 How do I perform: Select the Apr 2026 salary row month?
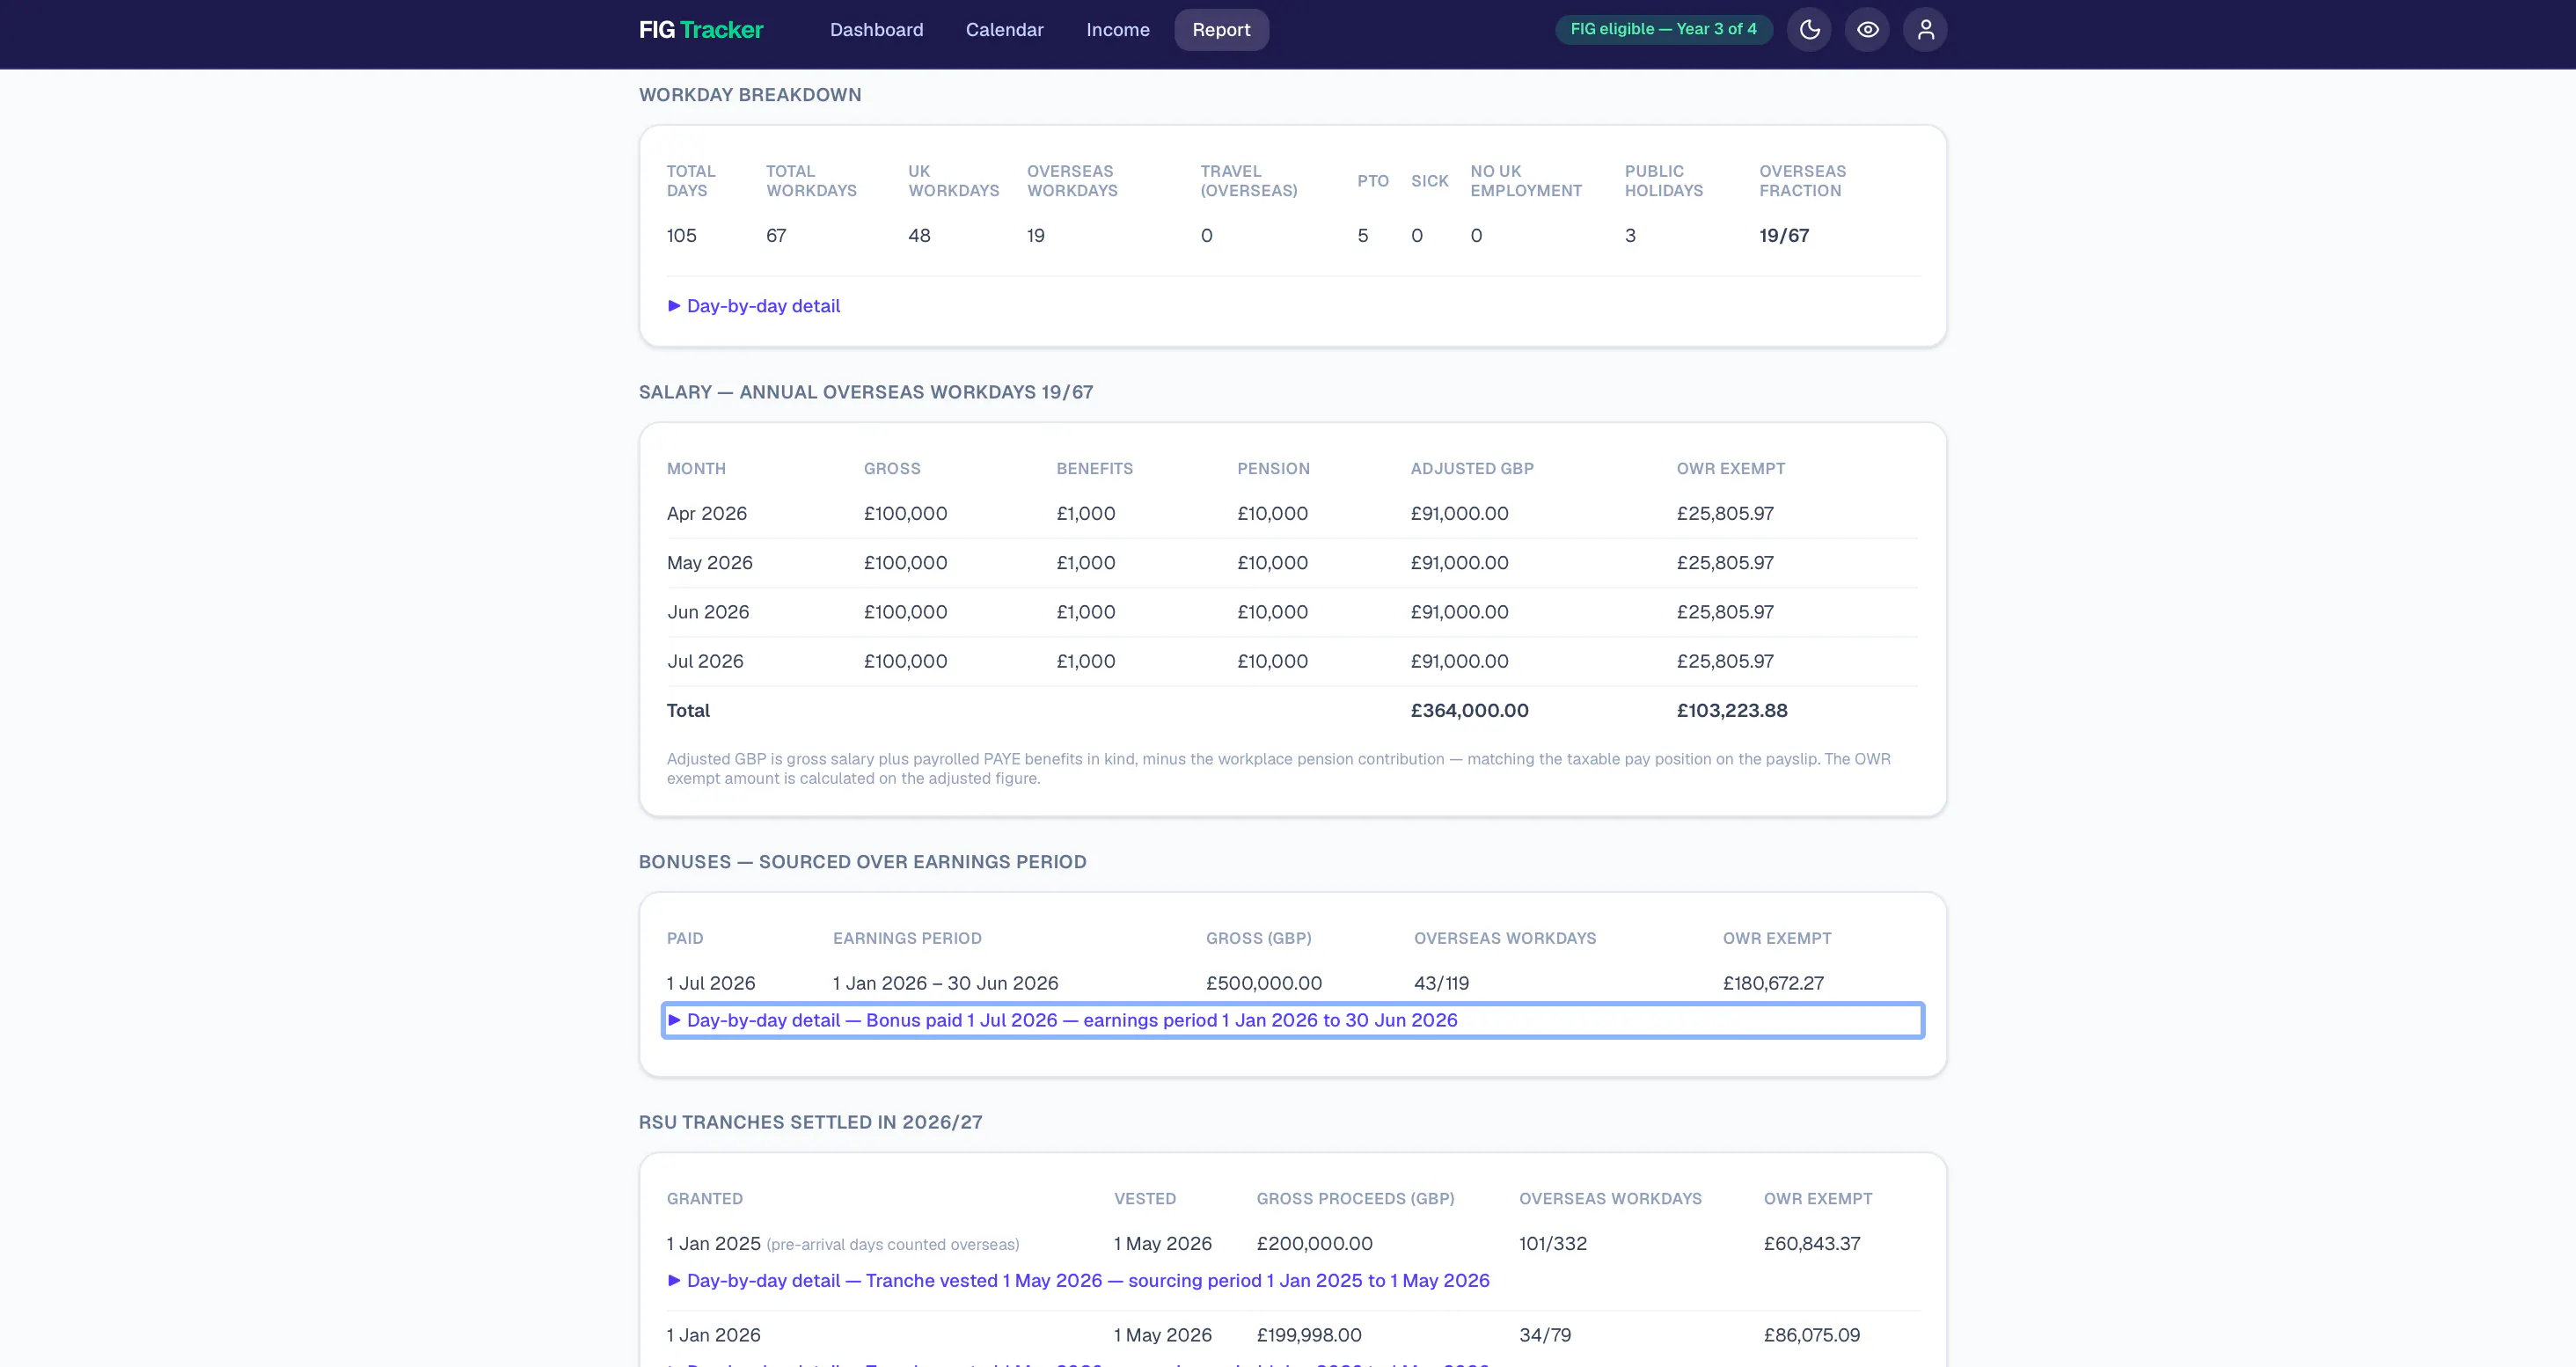707,514
